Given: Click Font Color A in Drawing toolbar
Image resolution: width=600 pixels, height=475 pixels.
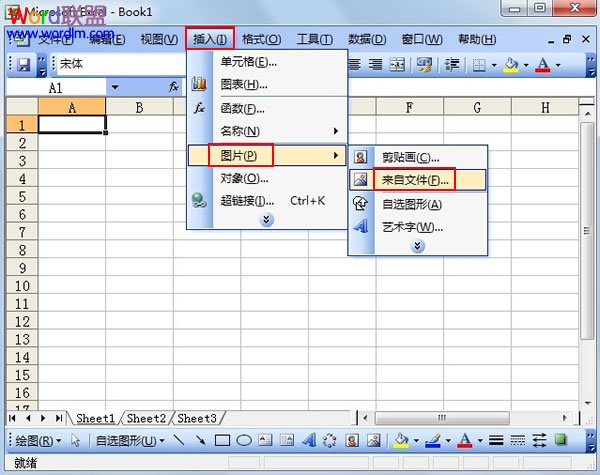Looking at the screenshot, I should [465, 440].
